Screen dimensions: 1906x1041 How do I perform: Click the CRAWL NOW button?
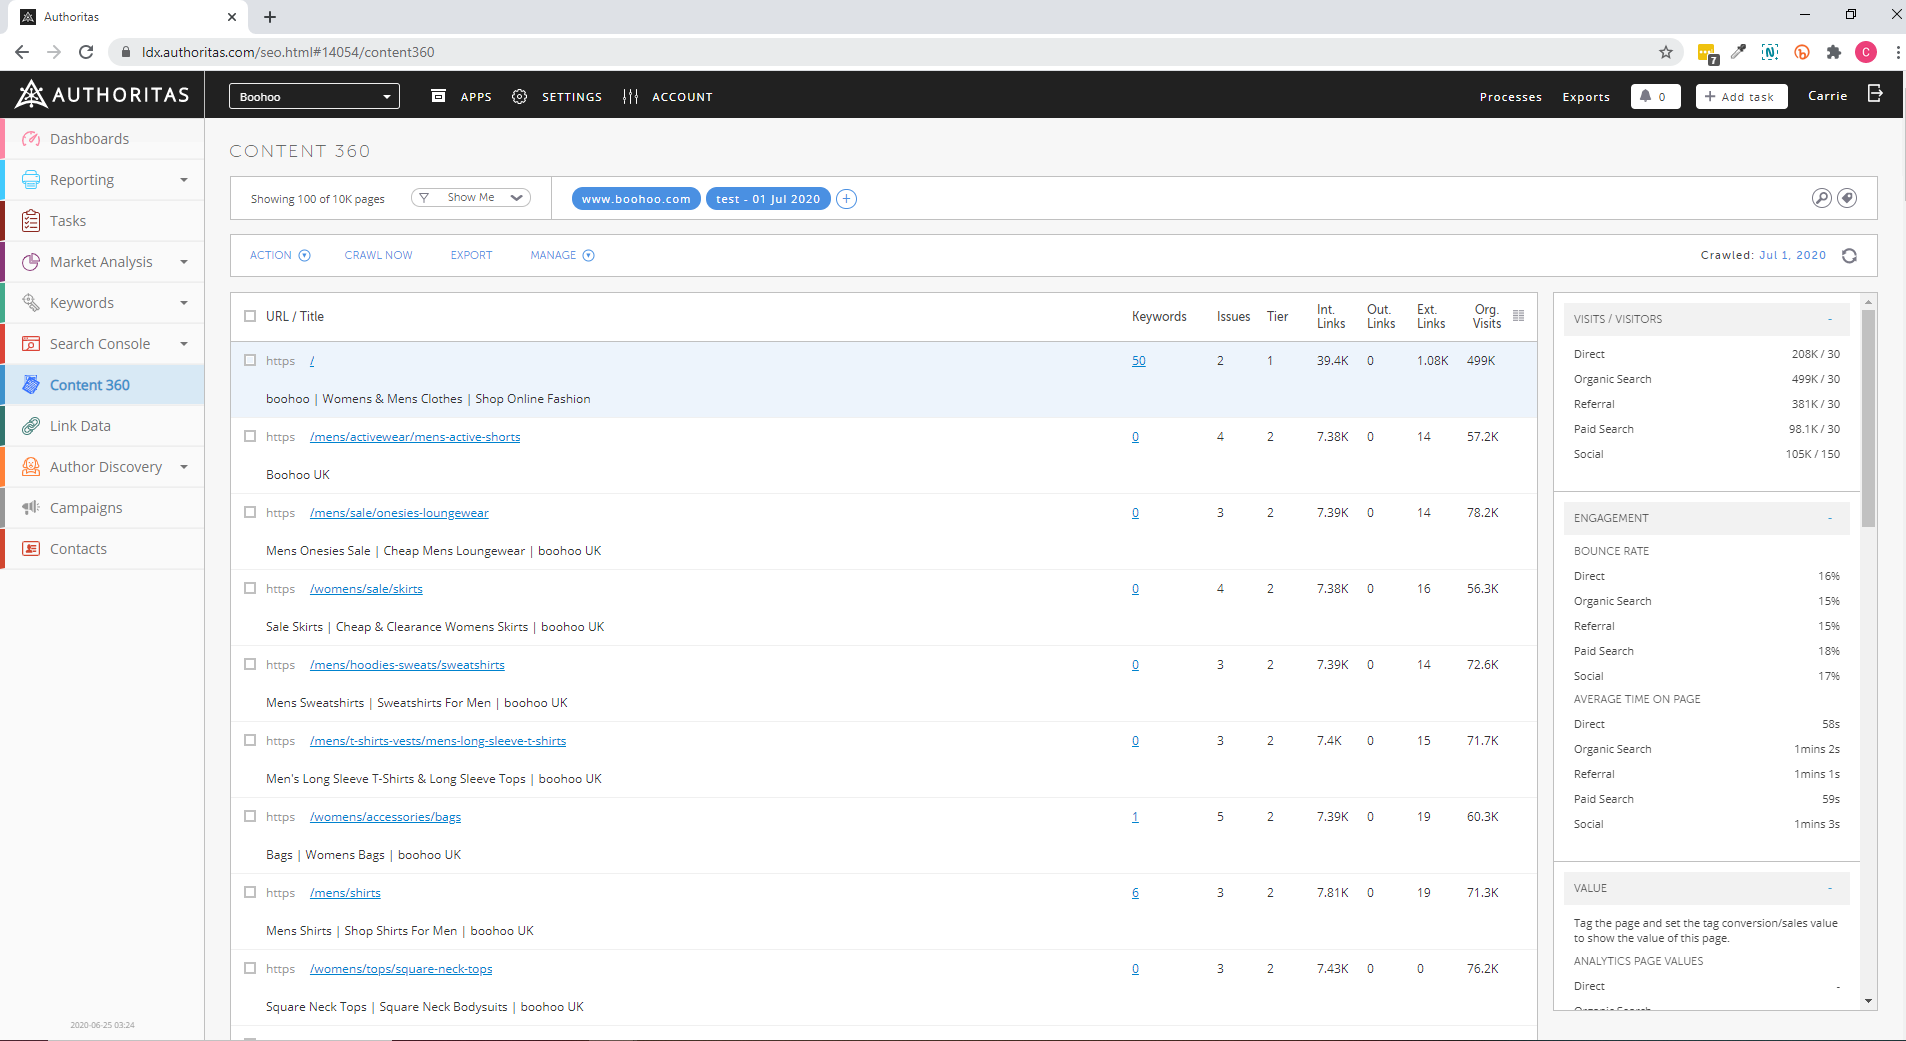point(378,256)
